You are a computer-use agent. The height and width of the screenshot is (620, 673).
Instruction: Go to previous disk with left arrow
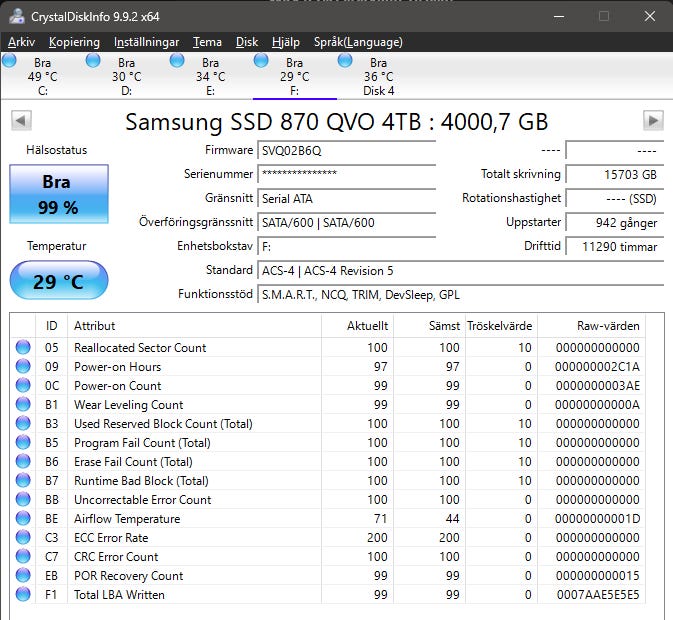pyautogui.click(x=21, y=121)
